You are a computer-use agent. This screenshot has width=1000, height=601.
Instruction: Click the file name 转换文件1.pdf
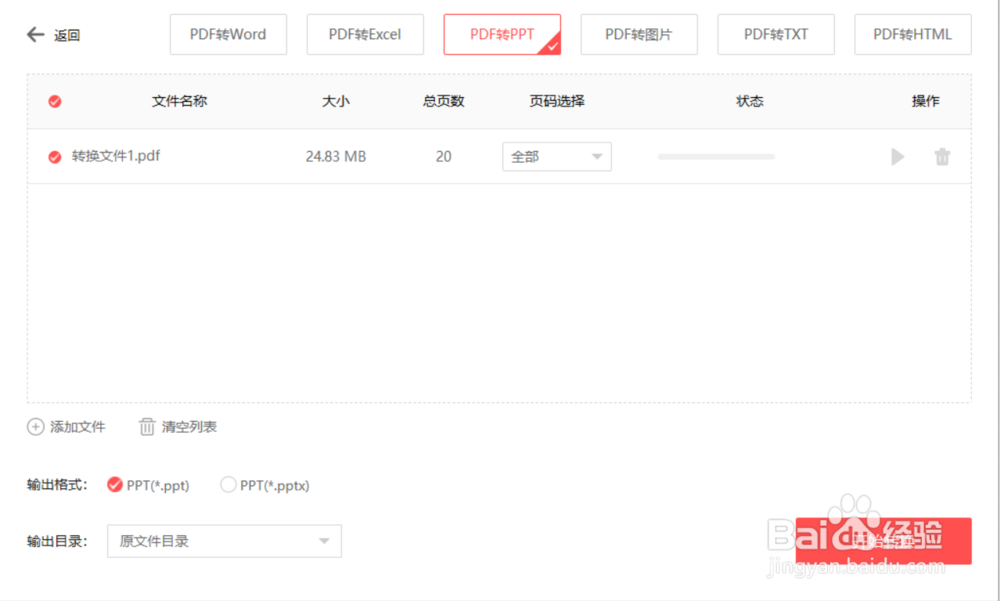tap(116, 156)
